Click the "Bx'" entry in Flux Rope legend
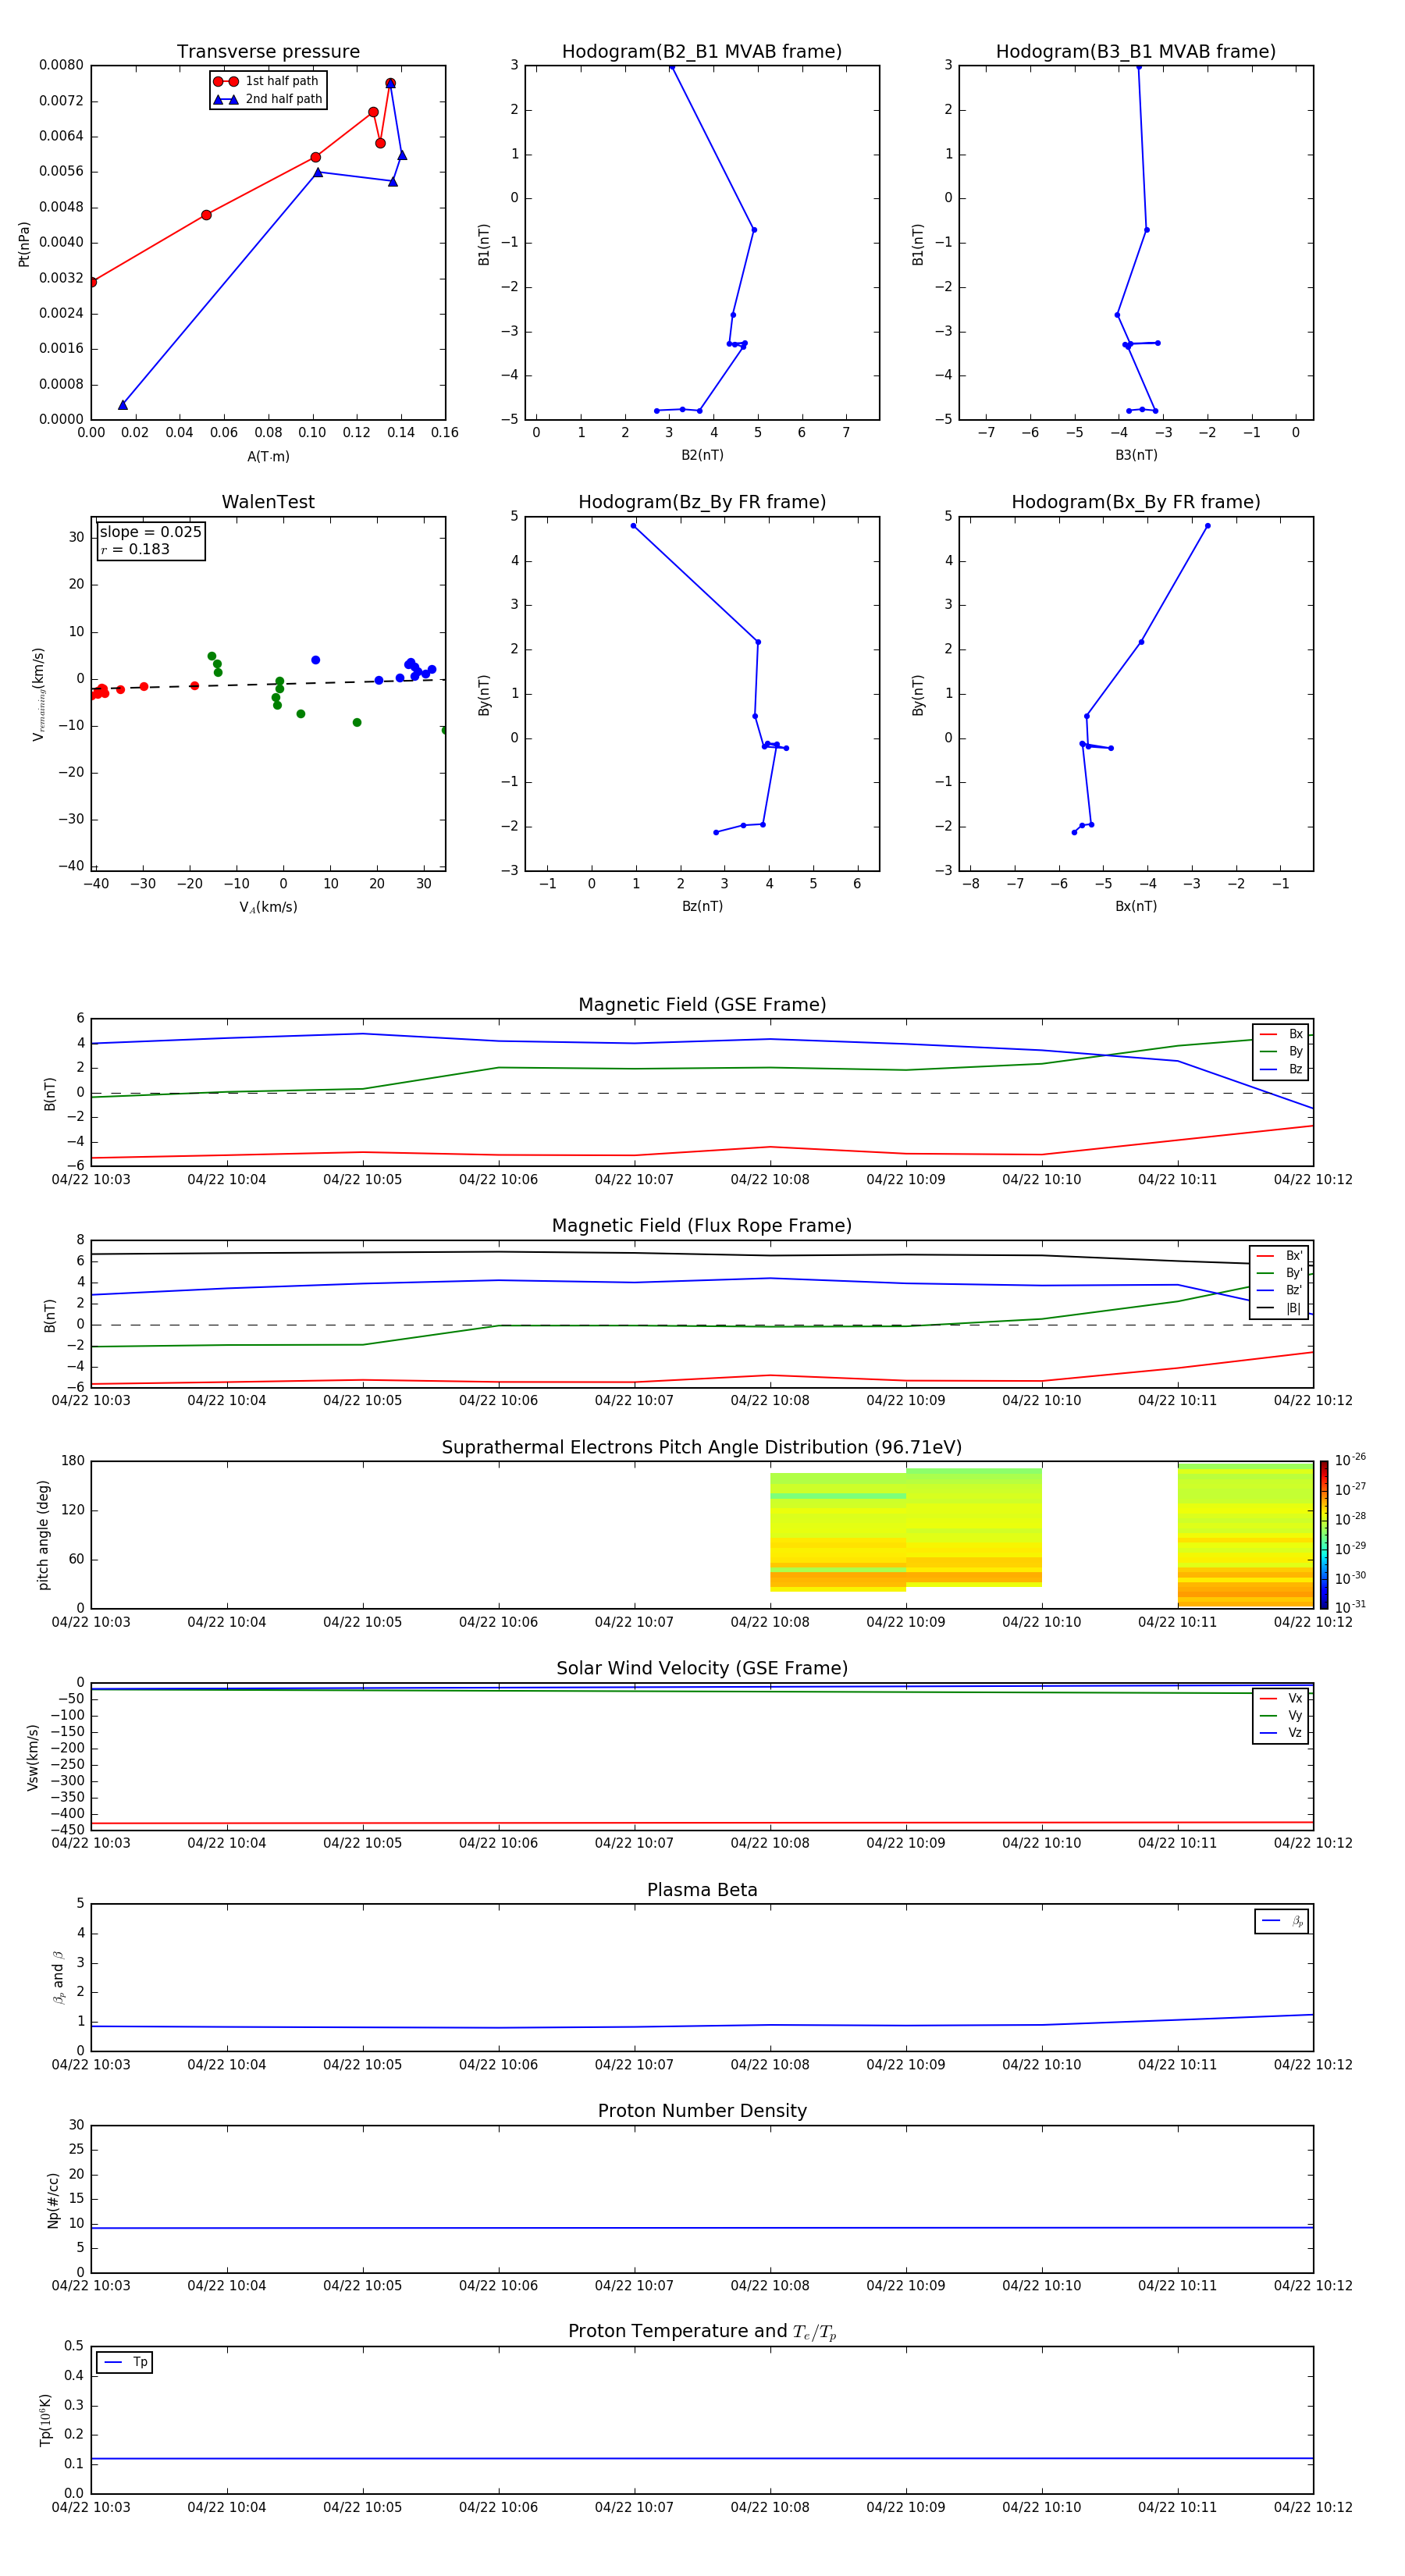The width and height of the screenshot is (1405, 2576). 1279,1256
